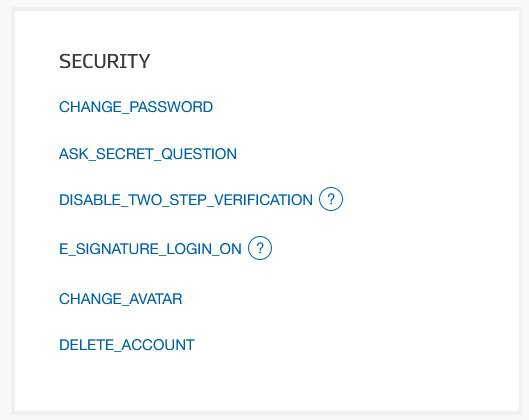Click the DELETE_ACCOUNT link
This screenshot has width=529, height=420.
(127, 345)
